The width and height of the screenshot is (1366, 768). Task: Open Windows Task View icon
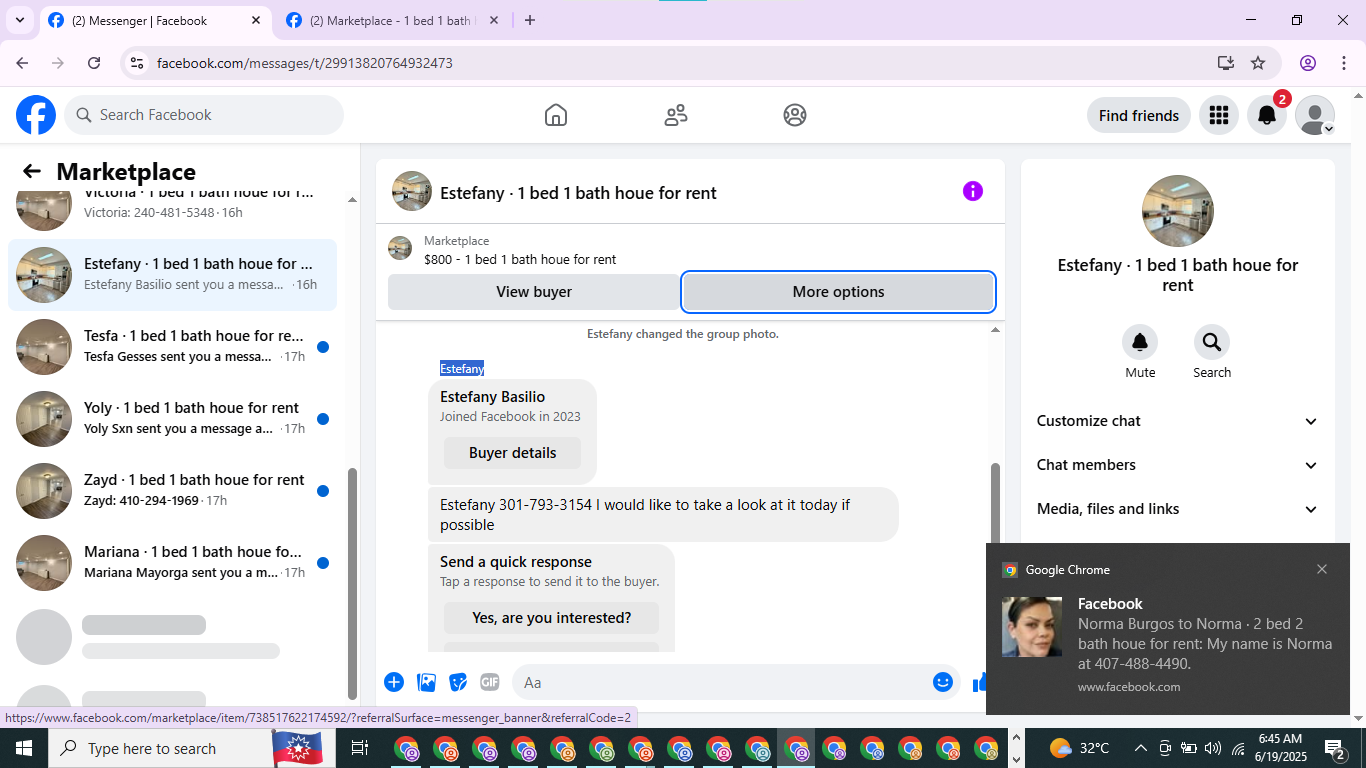point(360,748)
